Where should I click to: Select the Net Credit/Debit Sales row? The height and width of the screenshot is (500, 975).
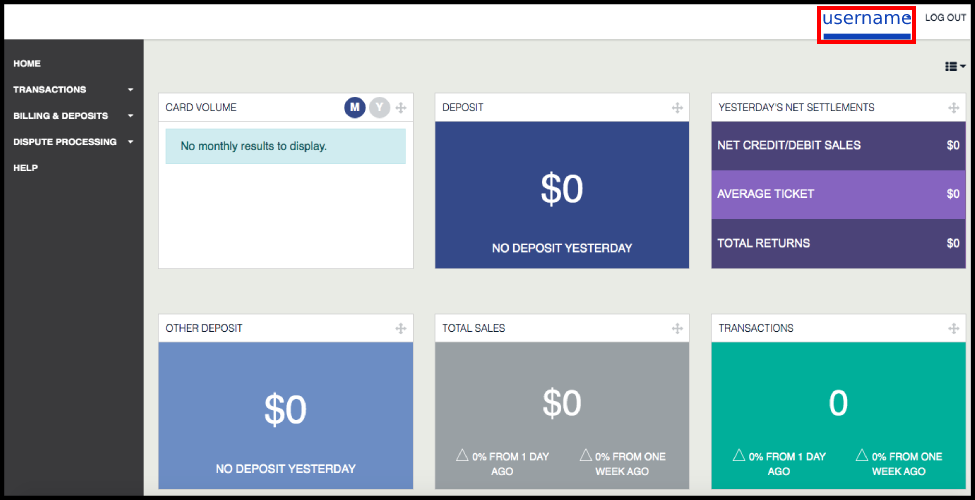(x=838, y=146)
